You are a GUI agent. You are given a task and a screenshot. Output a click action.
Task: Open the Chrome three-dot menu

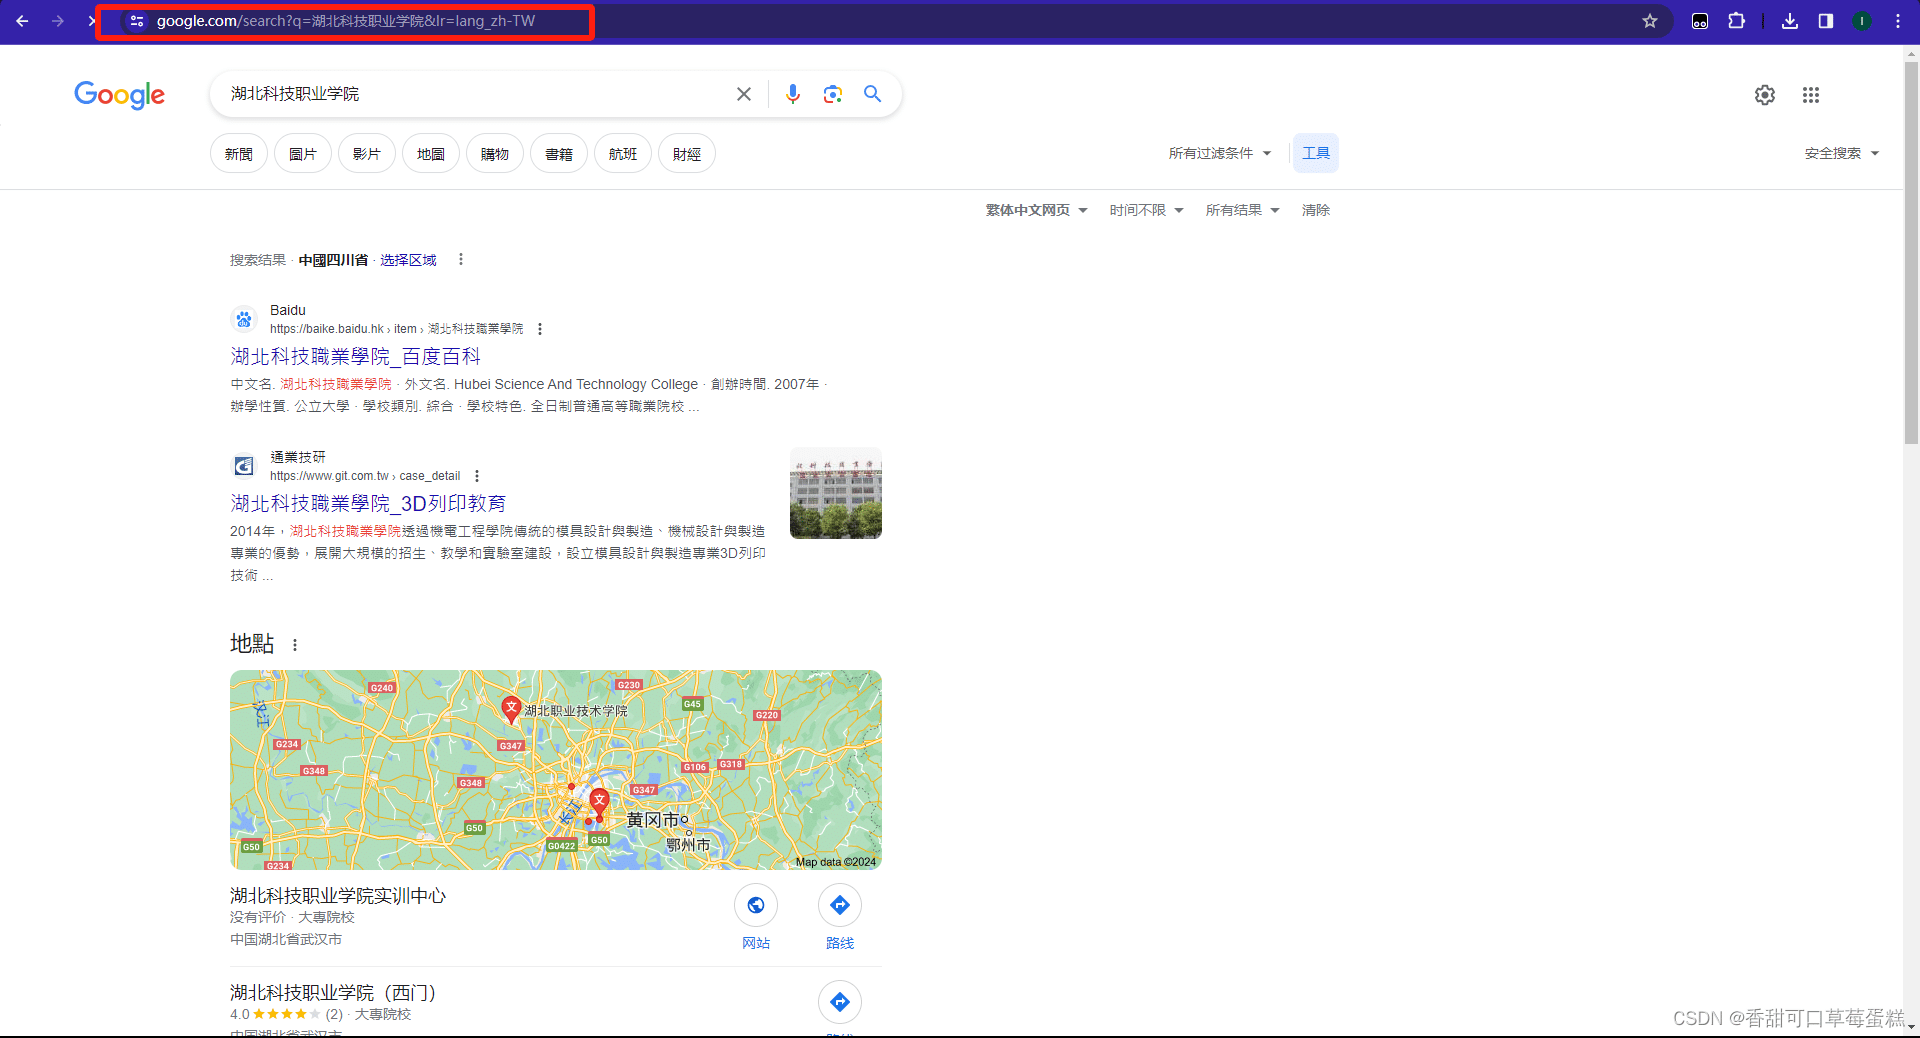1898,21
